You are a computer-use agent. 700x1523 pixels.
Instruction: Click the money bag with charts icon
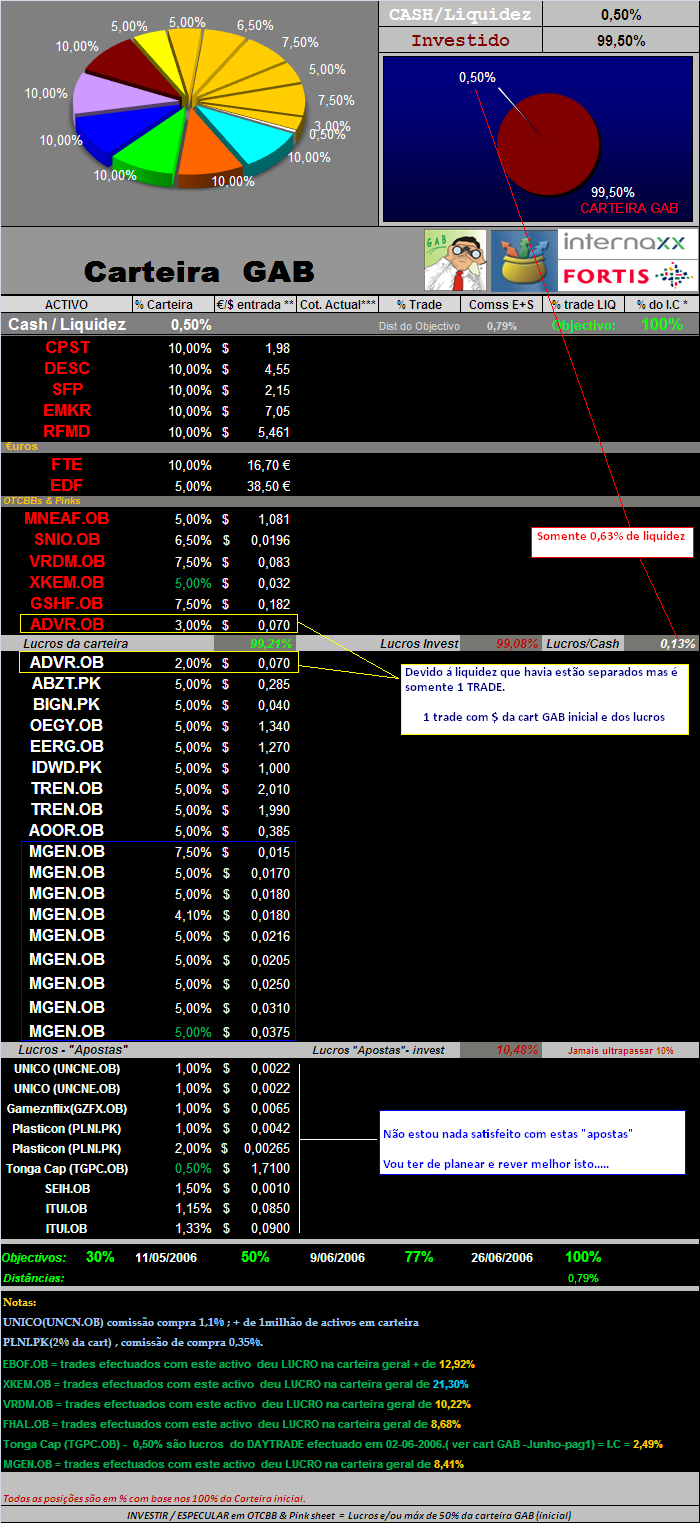523,260
